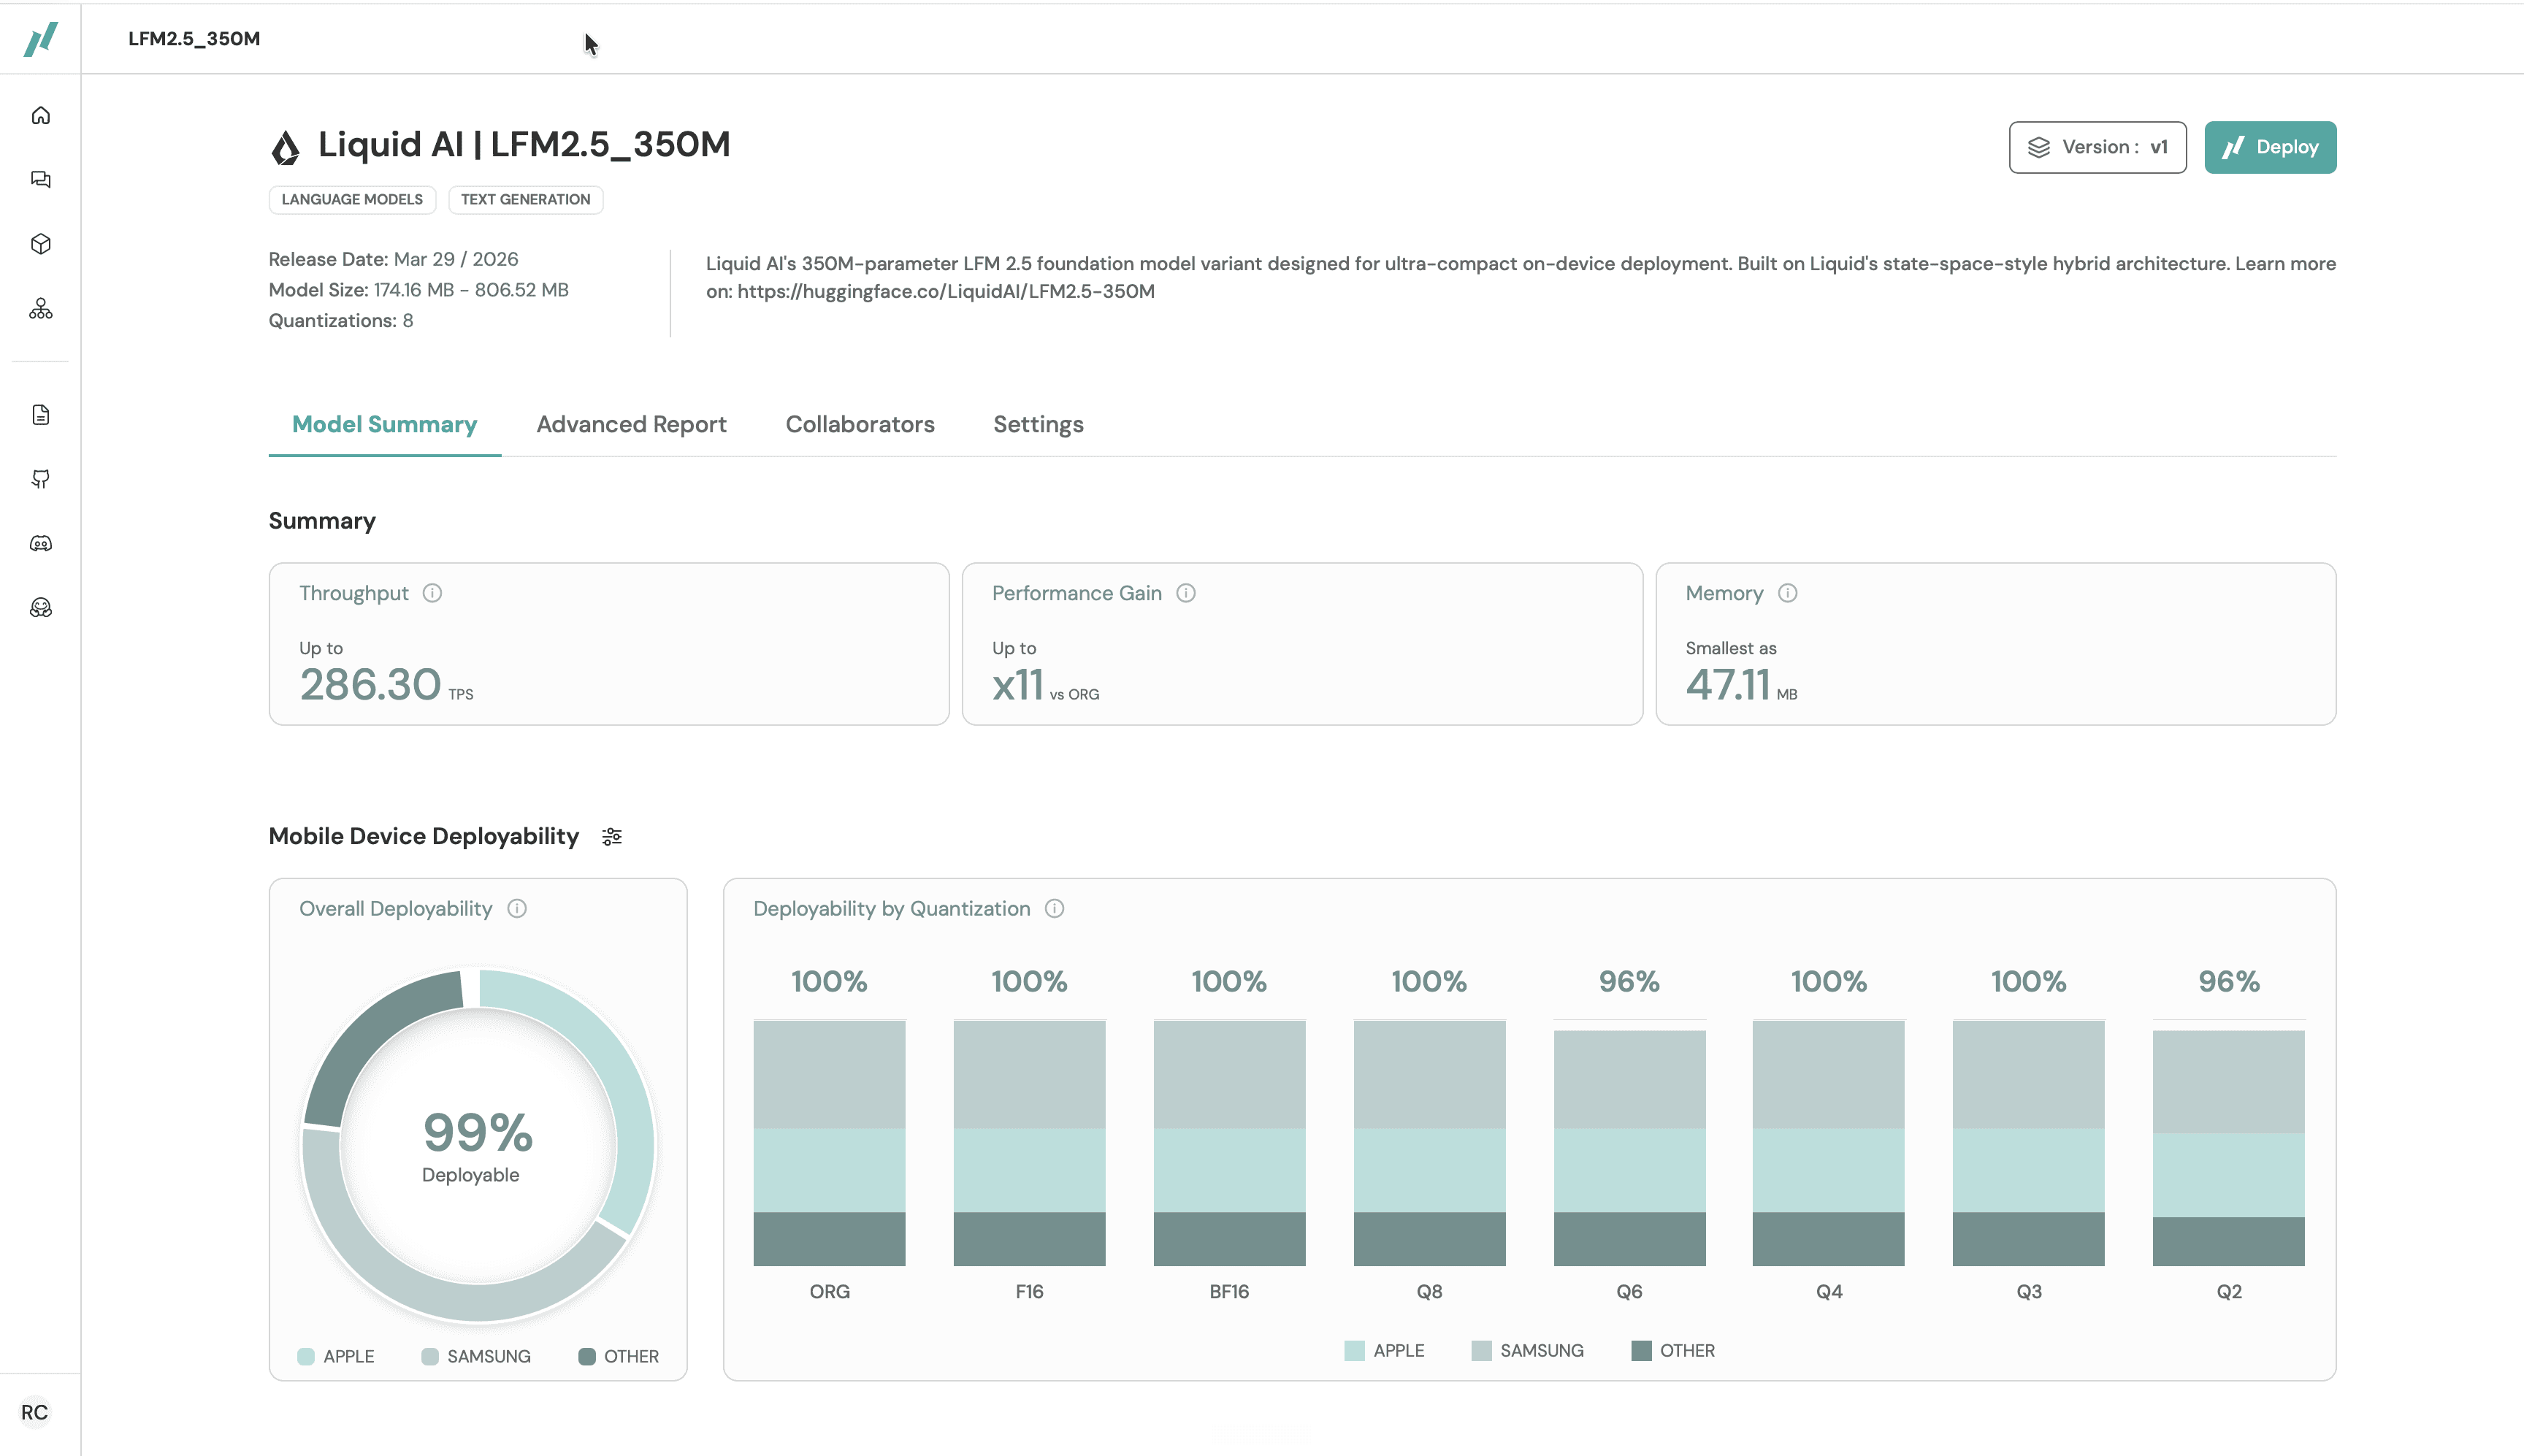Select the TEXT GENERATION tag
This screenshot has width=2524, height=1456.
point(525,200)
